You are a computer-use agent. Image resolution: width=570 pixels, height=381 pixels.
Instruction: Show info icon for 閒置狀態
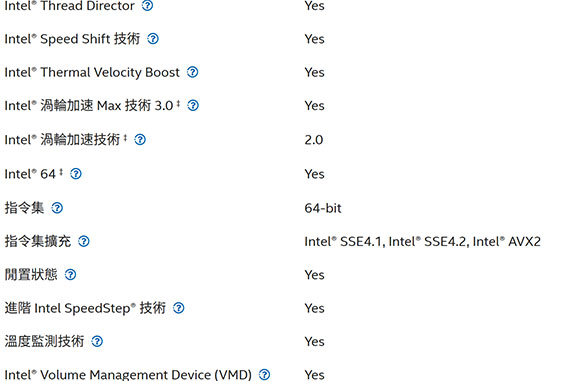(x=71, y=274)
